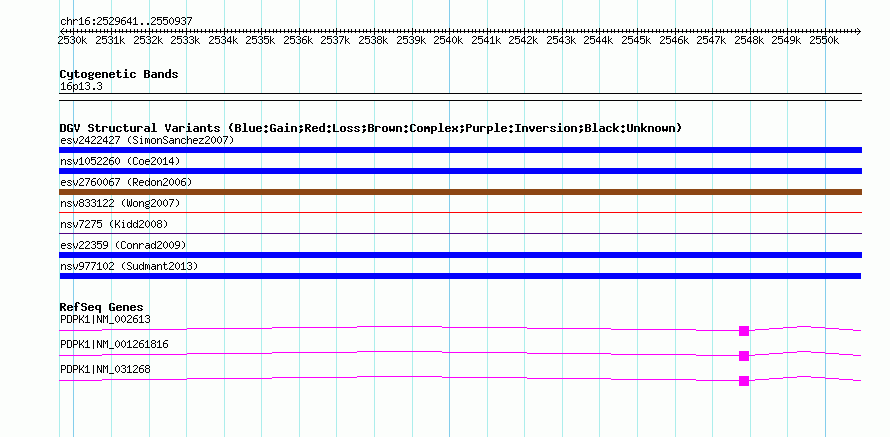Click the nsv1052260 (Coe2014) label
The image size is (890, 437).
tap(120, 161)
